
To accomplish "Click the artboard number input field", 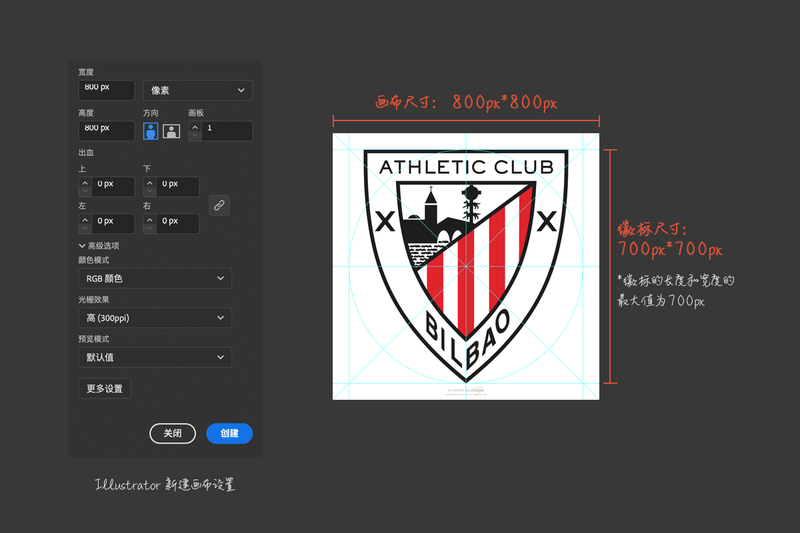I will [226, 131].
